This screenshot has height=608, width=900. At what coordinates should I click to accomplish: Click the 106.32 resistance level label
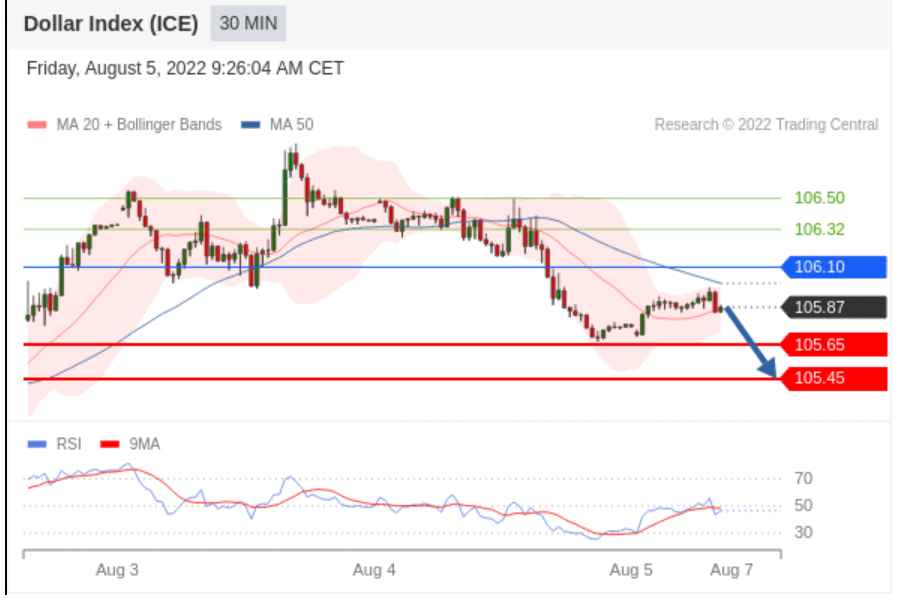(x=819, y=230)
